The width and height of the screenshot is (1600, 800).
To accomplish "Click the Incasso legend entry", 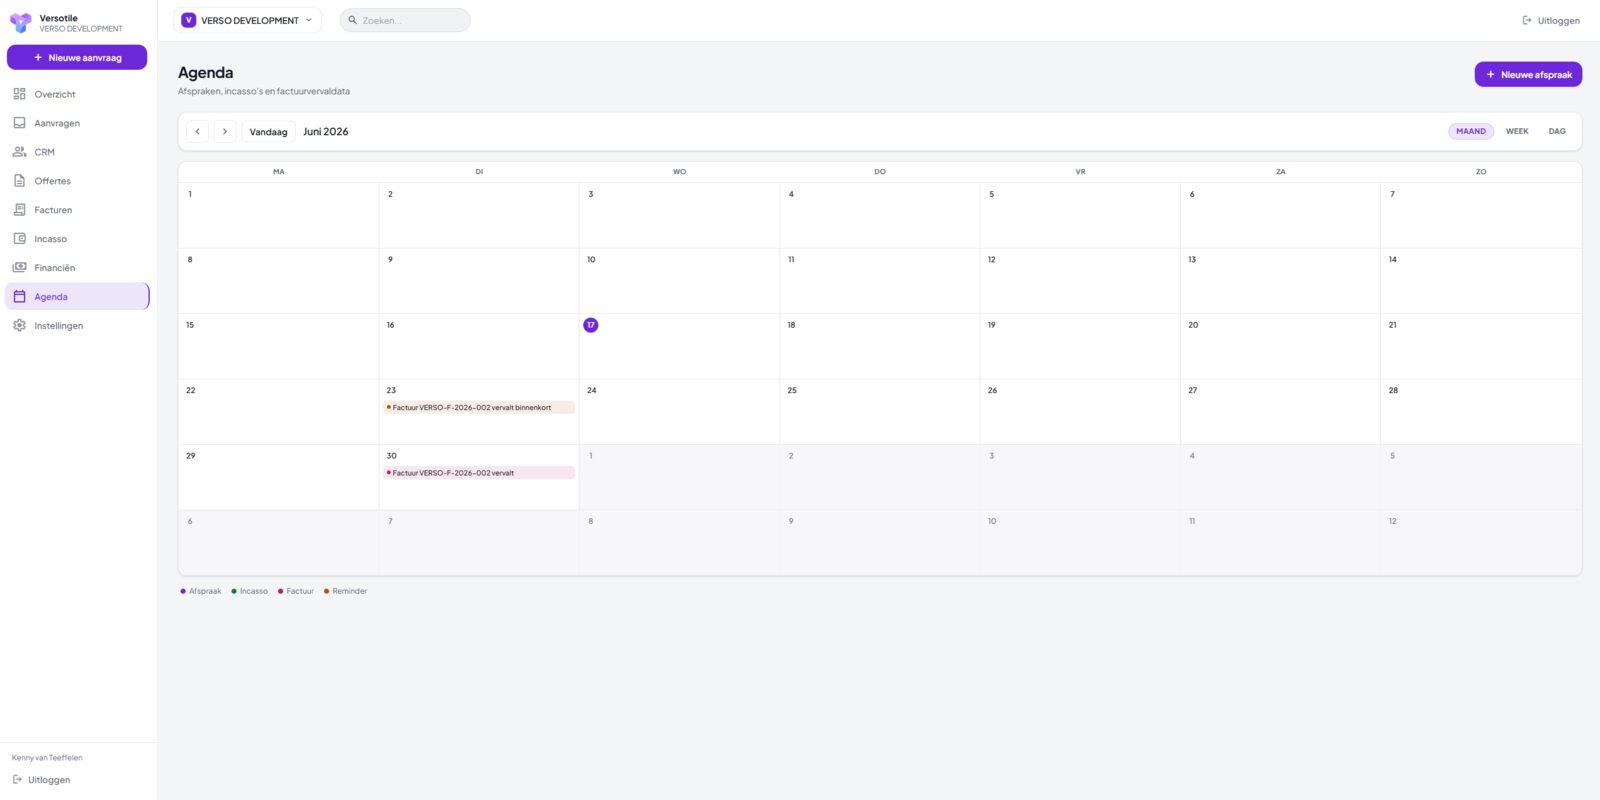I will click(x=250, y=591).
